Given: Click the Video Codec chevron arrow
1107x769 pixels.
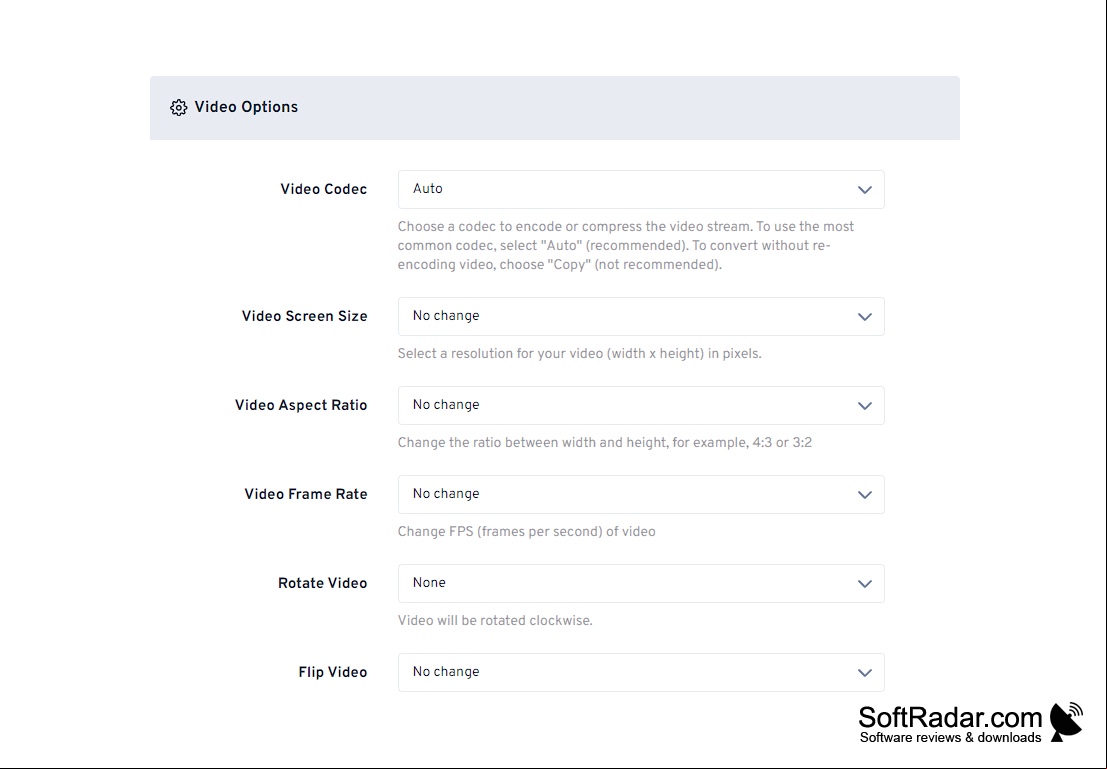Looking at the screenshot, I should point(864,189).
